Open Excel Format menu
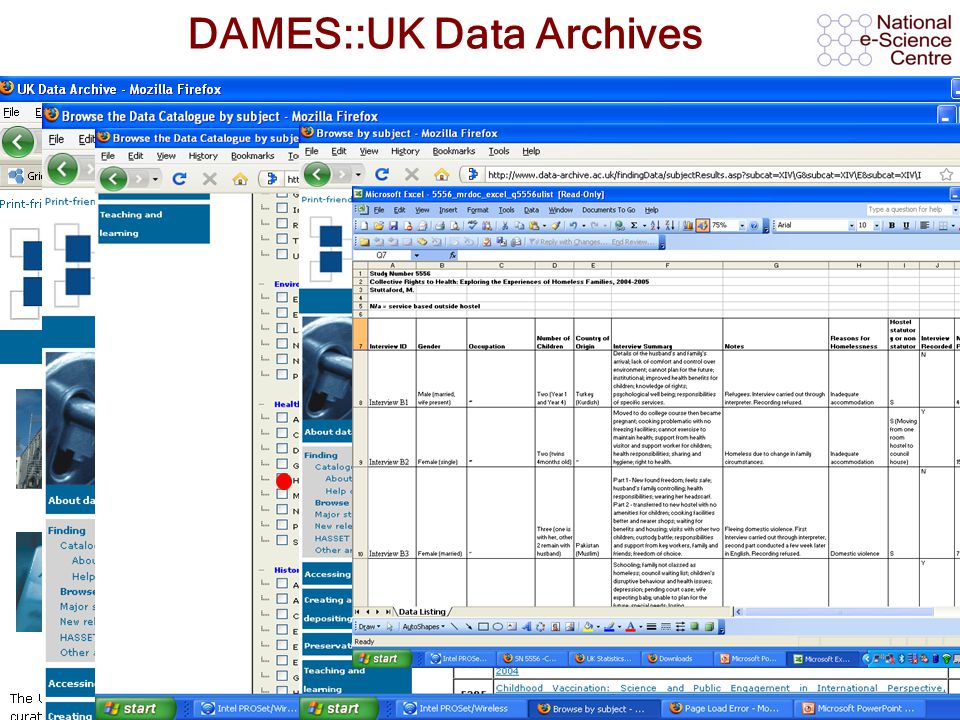Screen dimensions: 960x720 pyautogui.click(x=478, y=209)
